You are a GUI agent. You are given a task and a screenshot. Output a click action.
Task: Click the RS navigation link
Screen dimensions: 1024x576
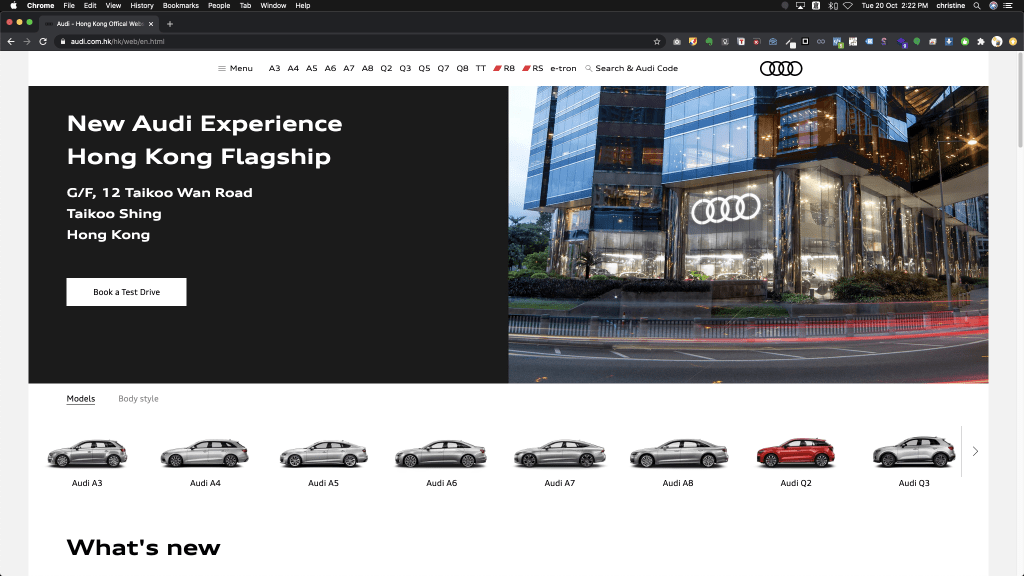533,69
